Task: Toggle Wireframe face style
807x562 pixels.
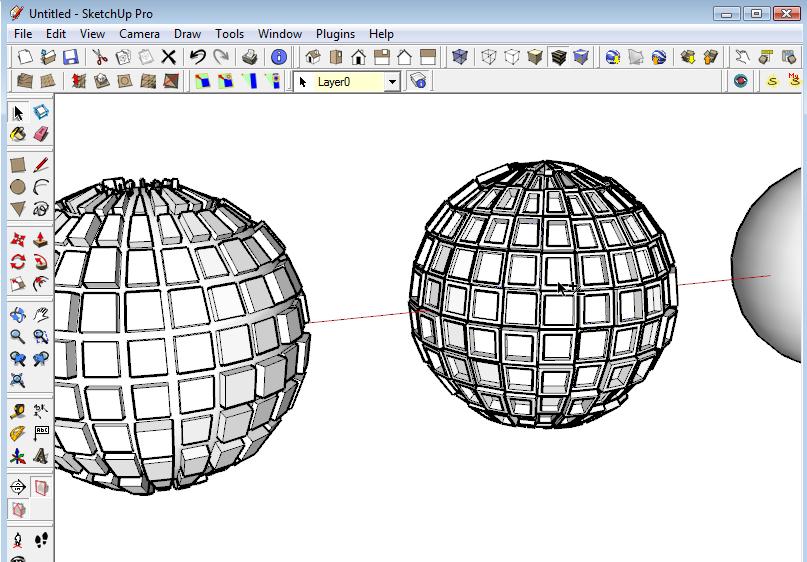Action: point(488,57)
